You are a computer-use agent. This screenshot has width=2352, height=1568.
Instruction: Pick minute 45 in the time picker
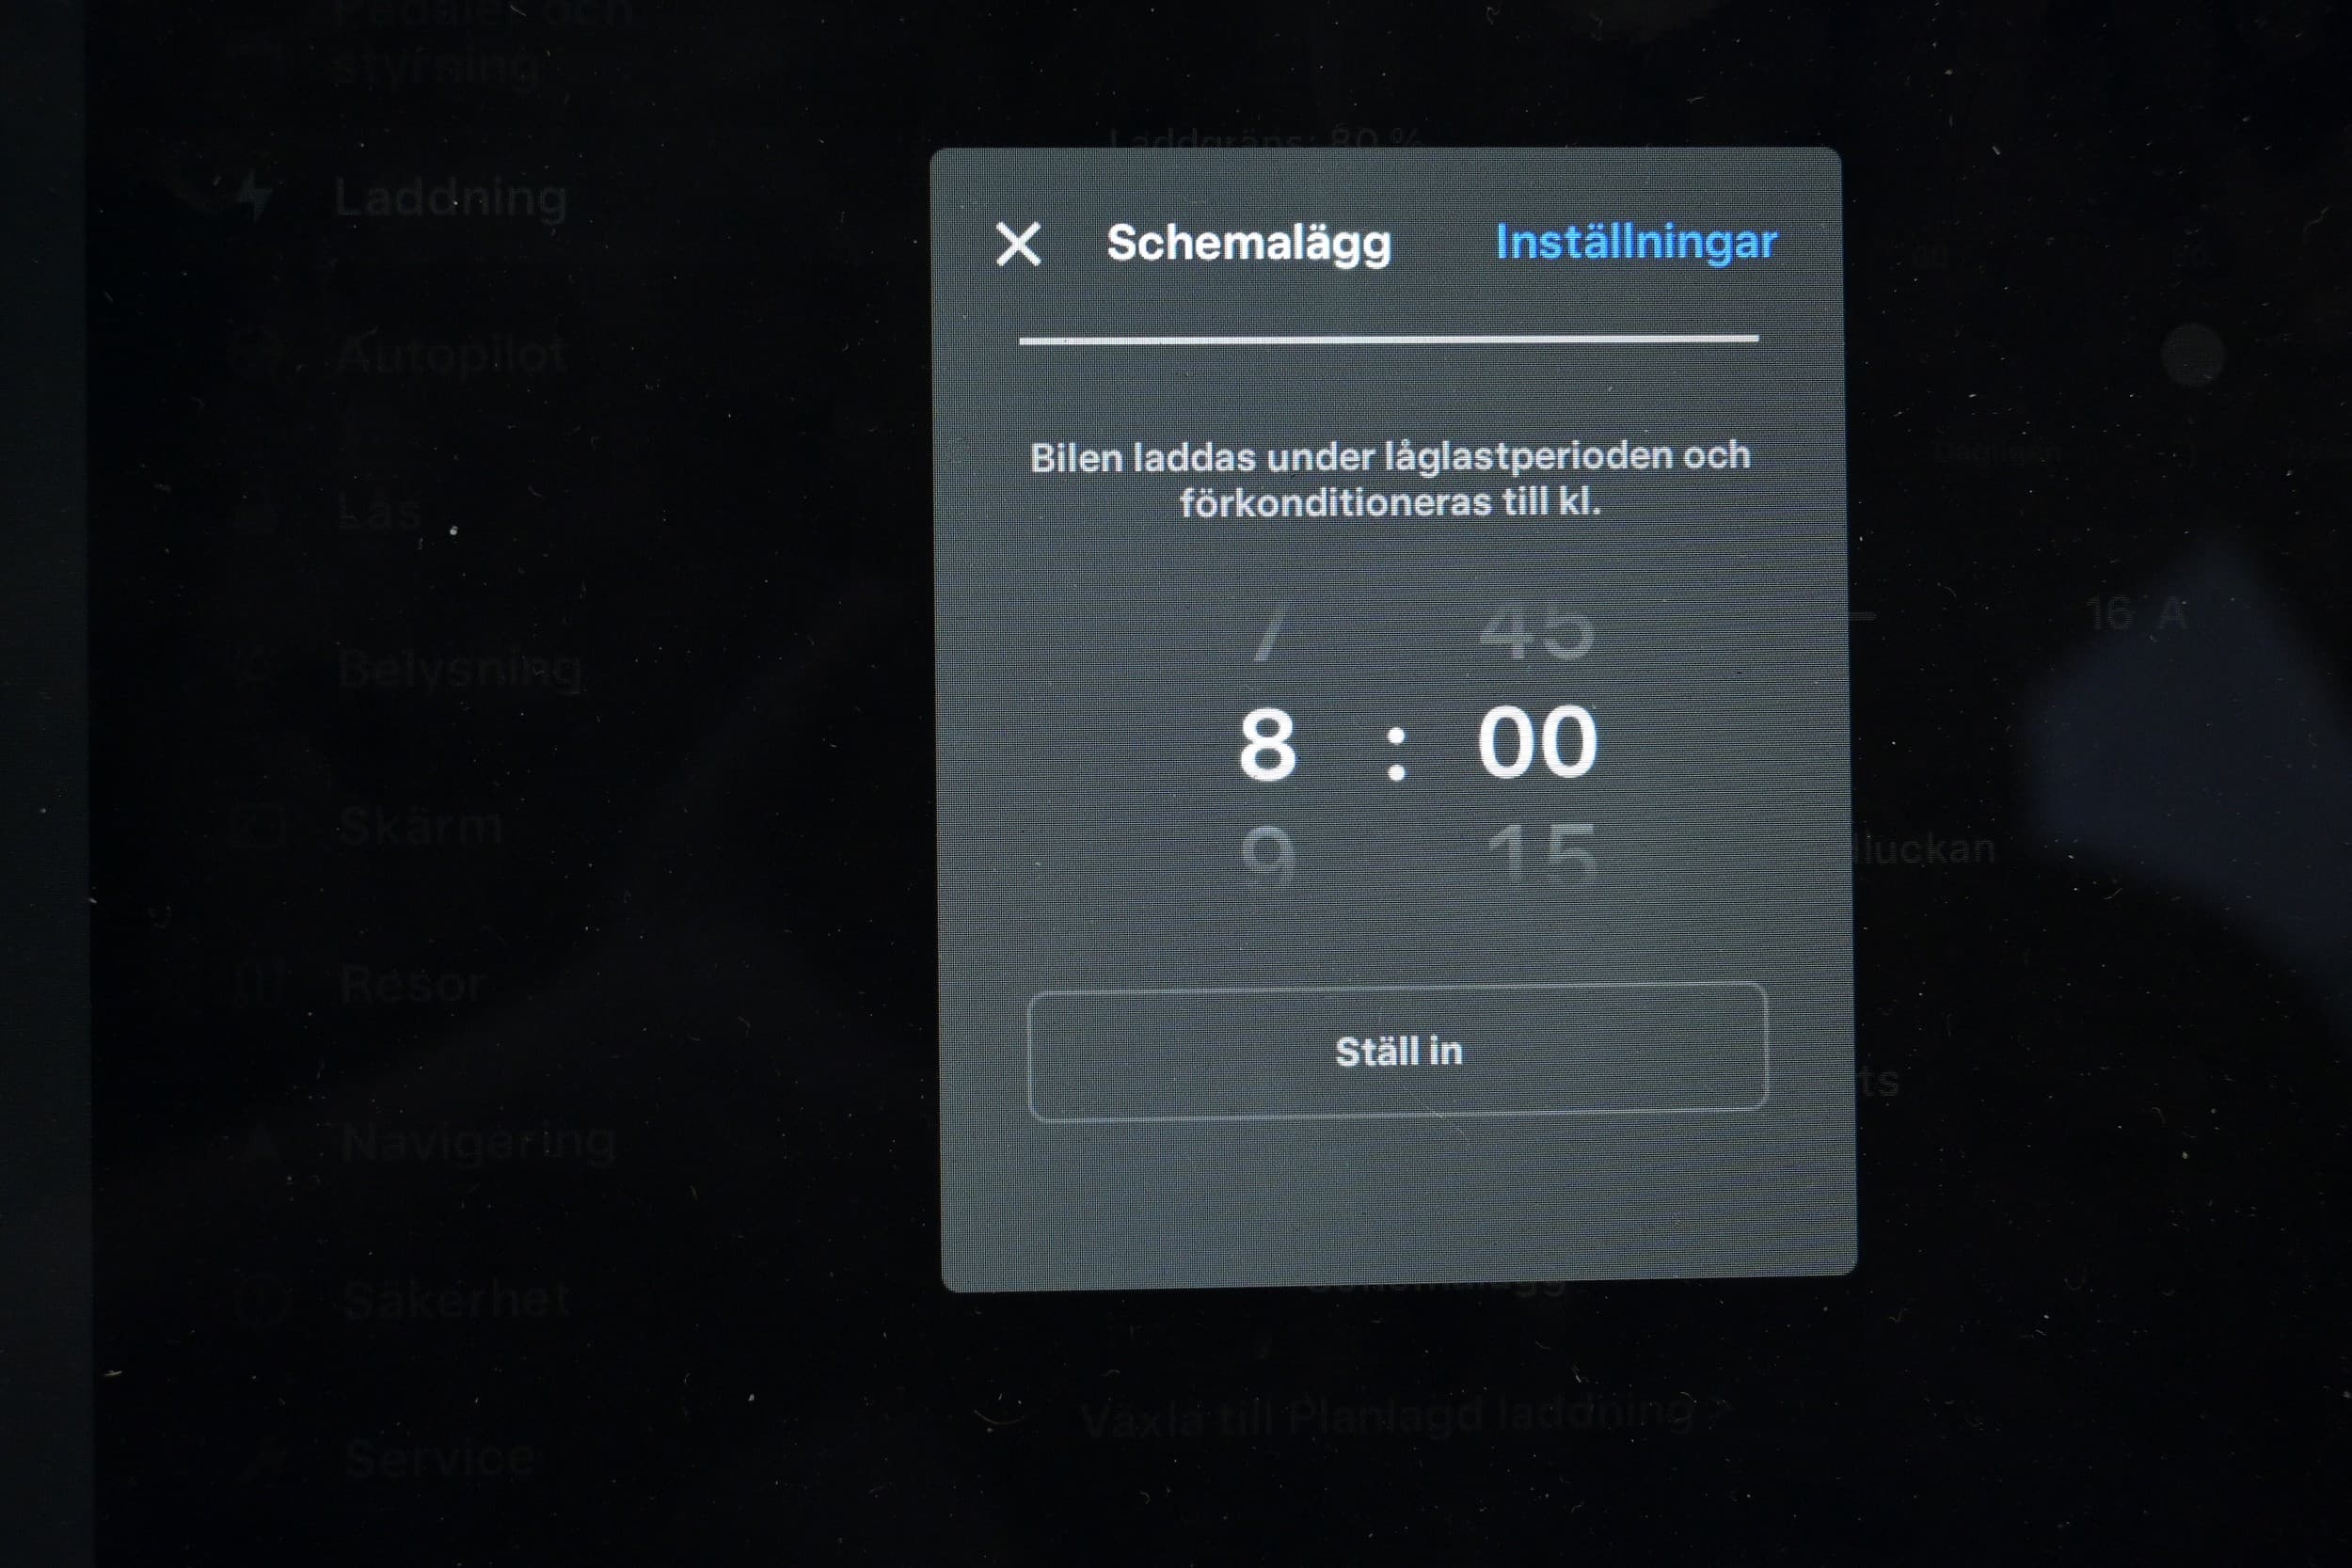(1537, 630)
